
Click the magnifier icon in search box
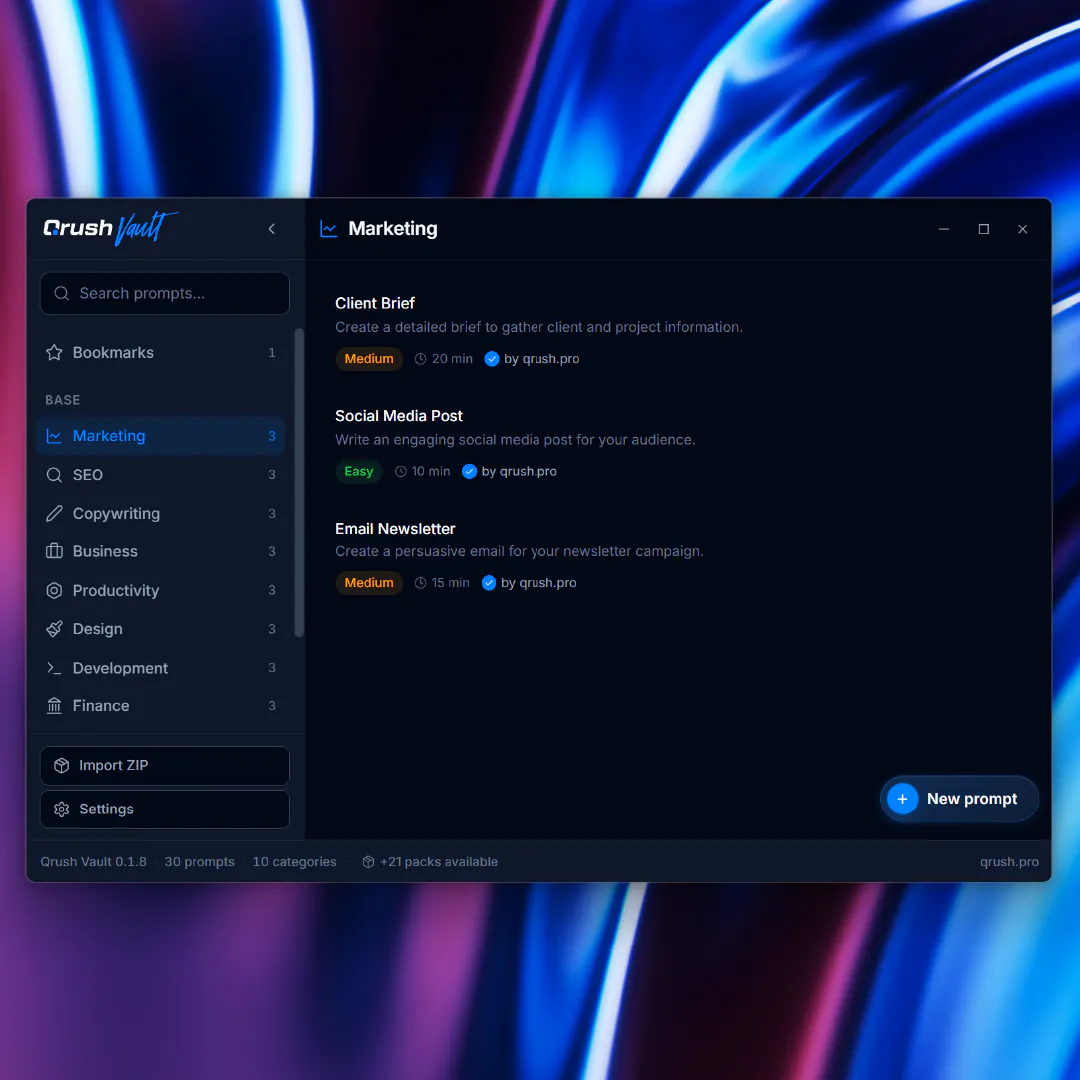pos(61,293)
